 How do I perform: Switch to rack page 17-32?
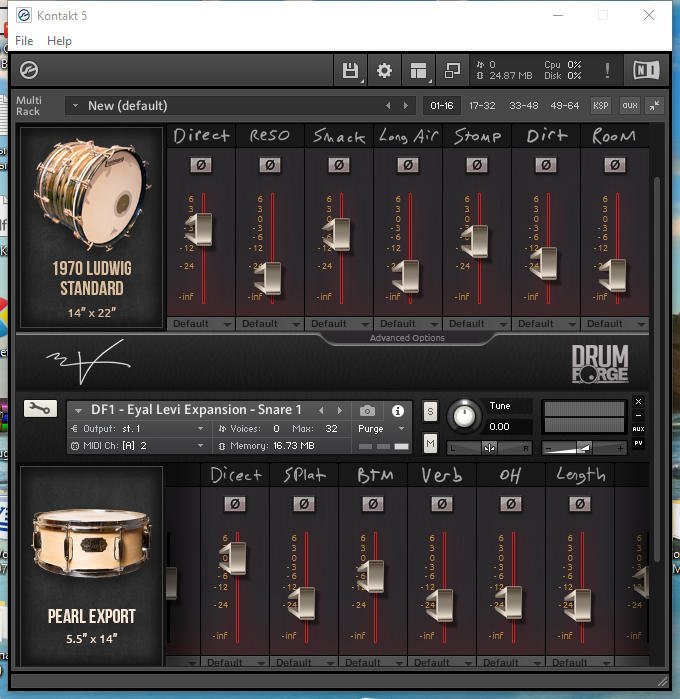(x=482, y=106)
